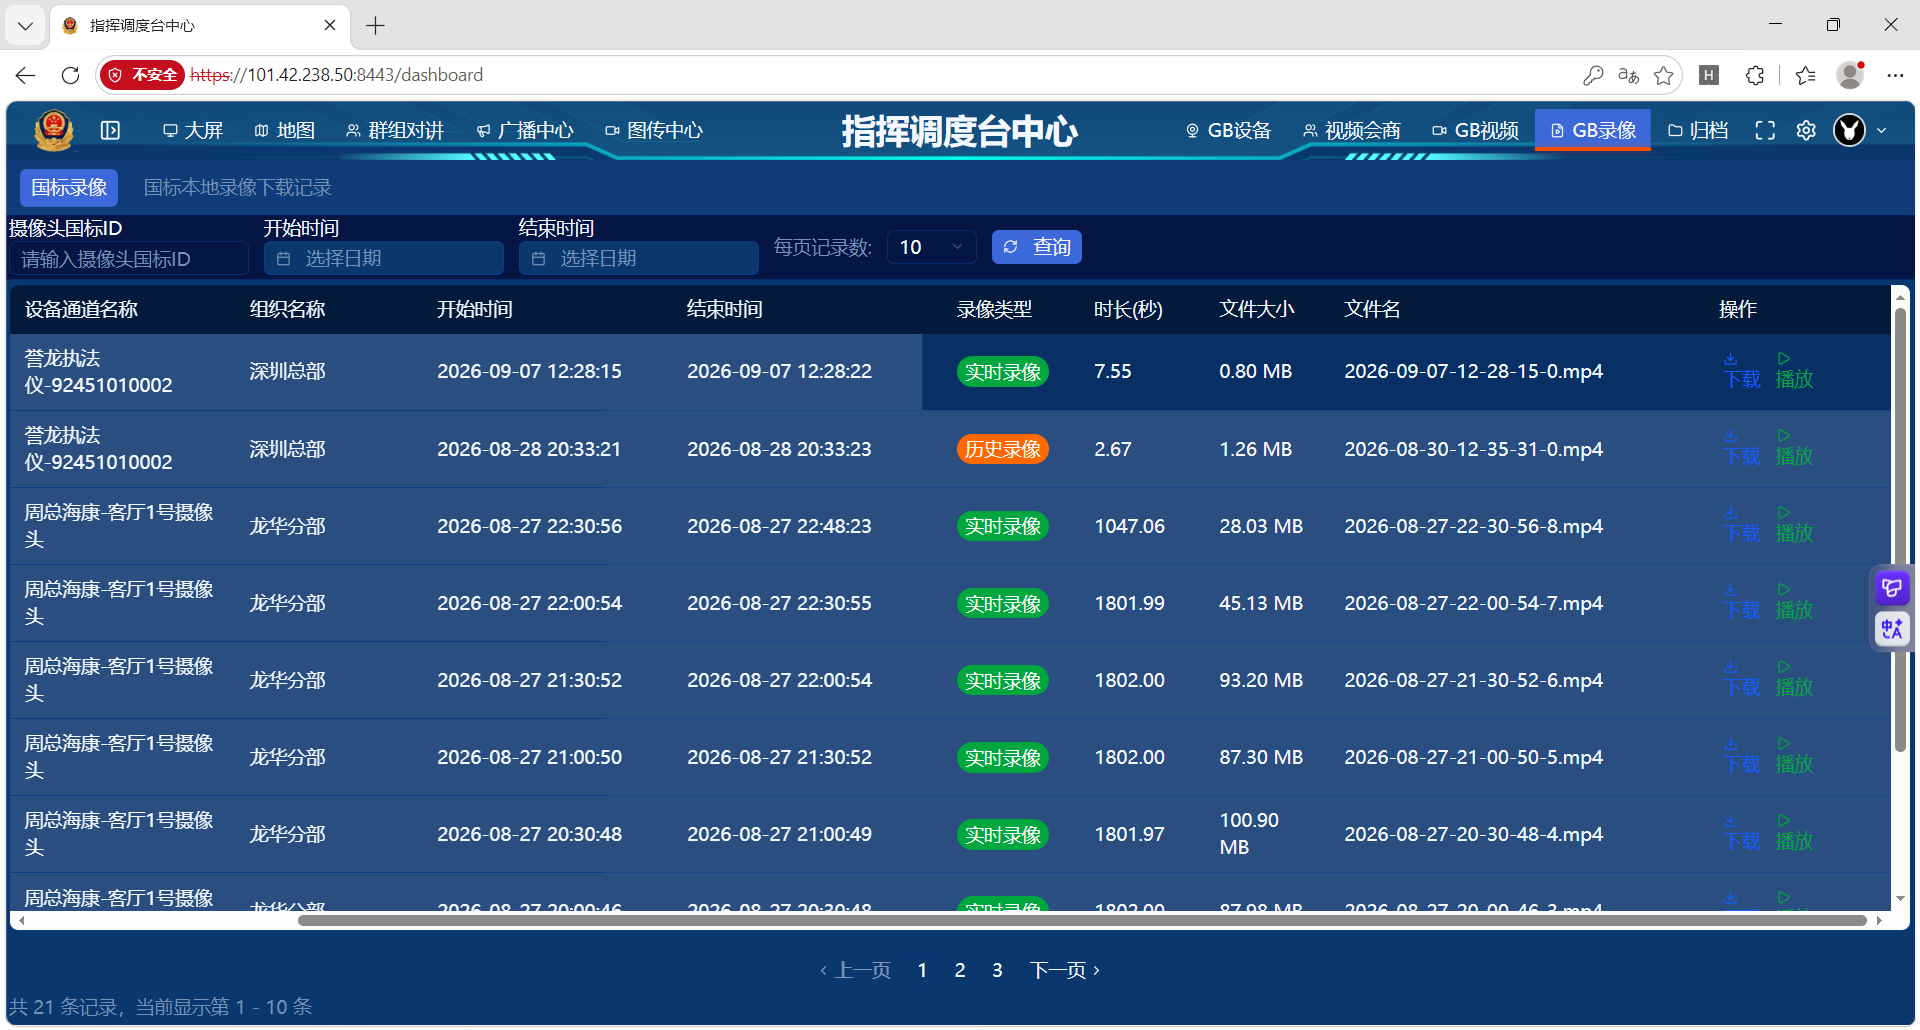Click the user avatar in the header

pyautogui.click(x=1849, y=130)
